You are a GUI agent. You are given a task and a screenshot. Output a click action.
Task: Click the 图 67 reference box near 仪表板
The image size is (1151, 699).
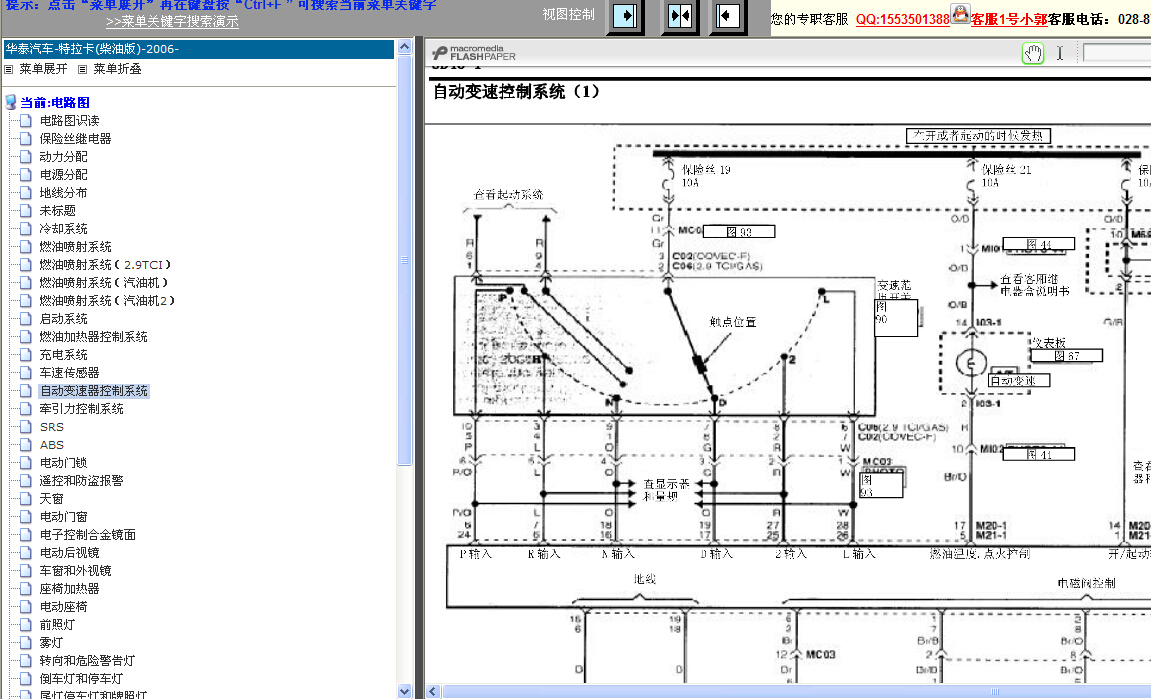[x=1066, y=355]
